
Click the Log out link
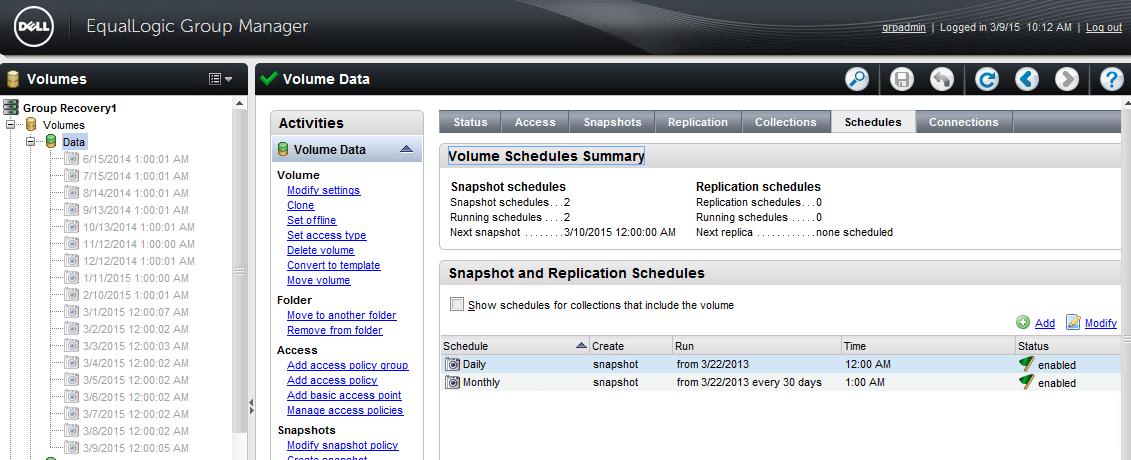click(x=1104, y=27)
